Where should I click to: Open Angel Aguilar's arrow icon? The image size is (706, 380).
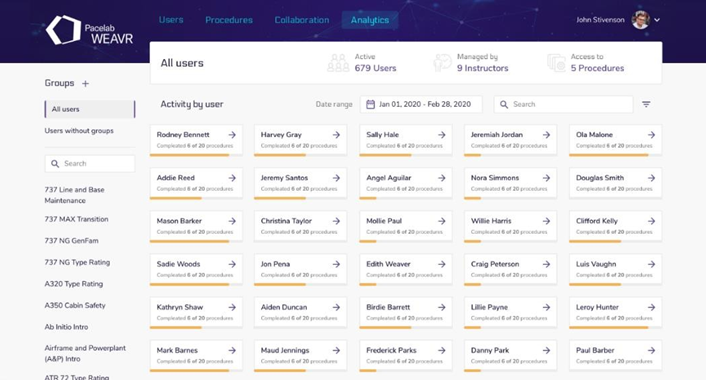tap(442, 178)
